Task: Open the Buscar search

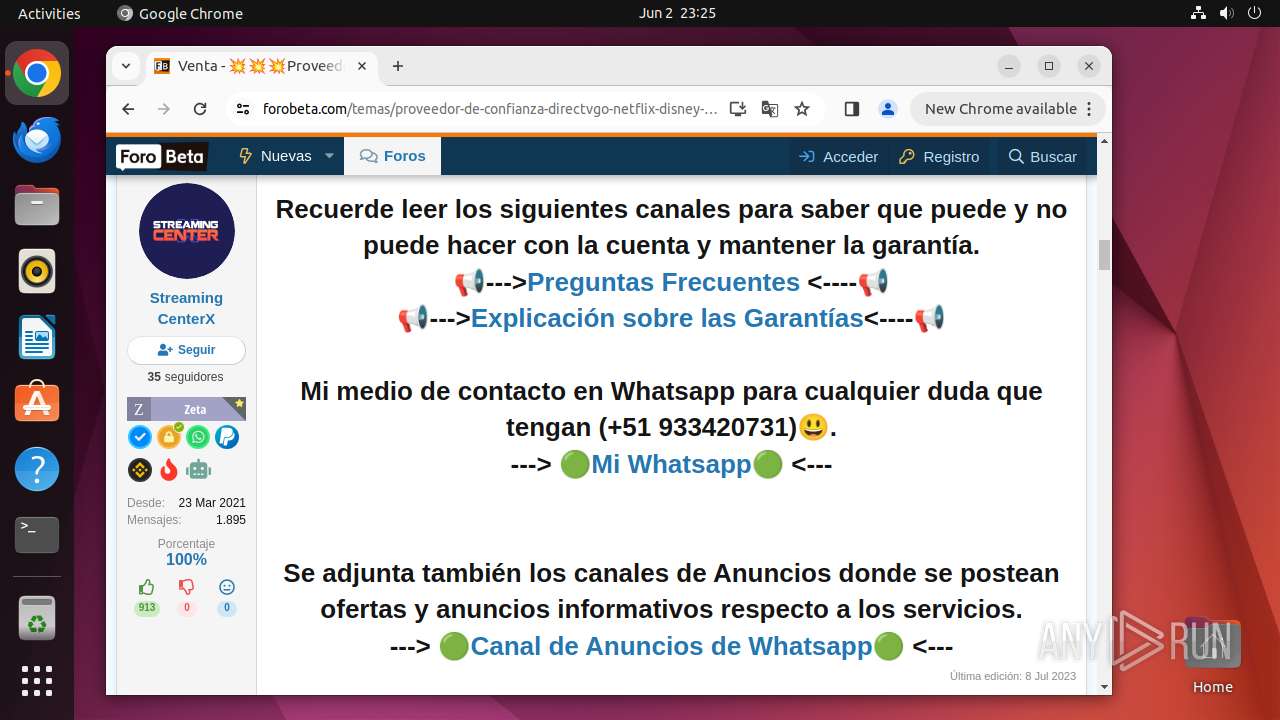Action: click(1042, 157)
